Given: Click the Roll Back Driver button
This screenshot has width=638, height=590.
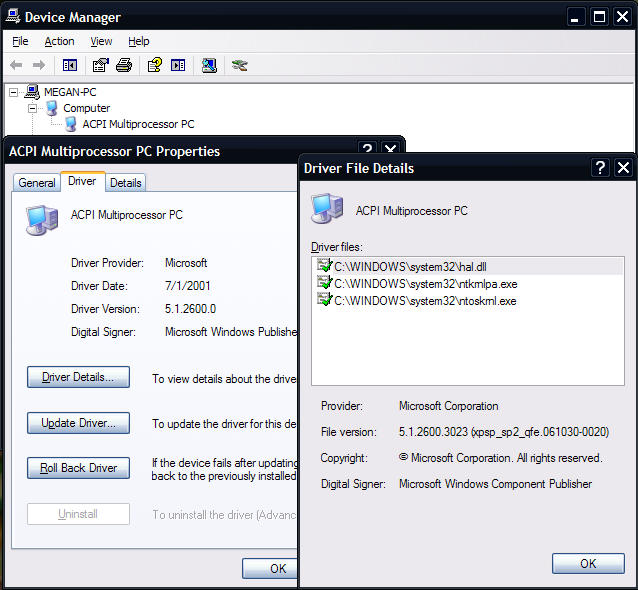Looking at the screenshot, I should [79, 468].
